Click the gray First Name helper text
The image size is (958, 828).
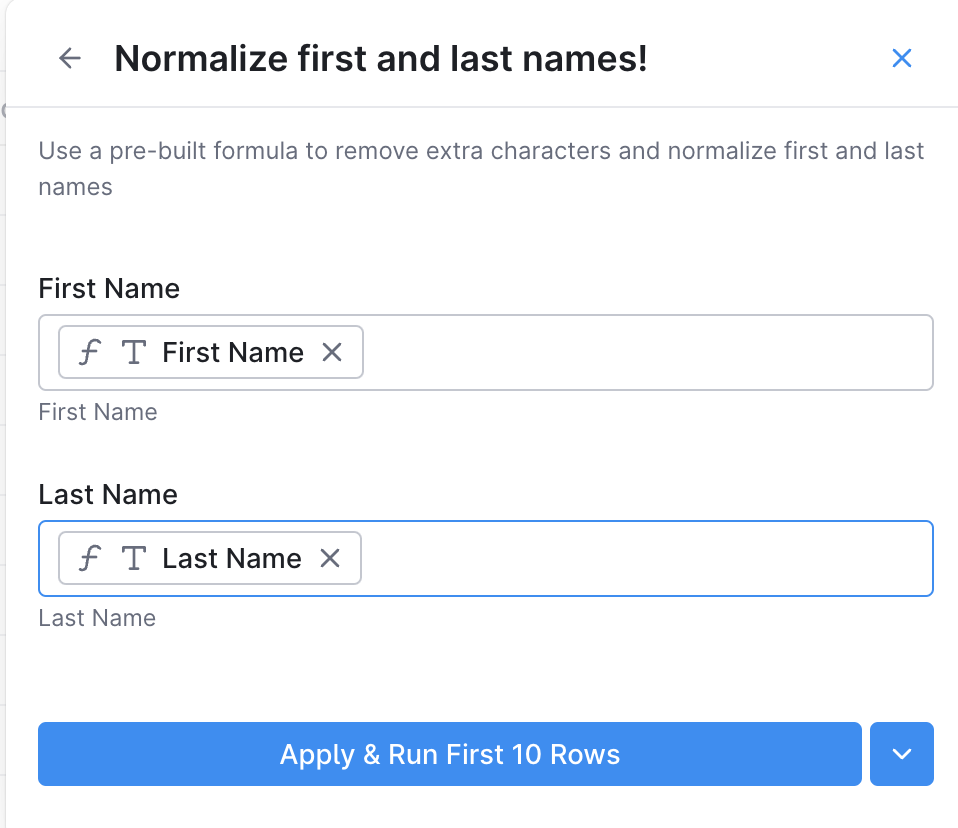[98, 412]
